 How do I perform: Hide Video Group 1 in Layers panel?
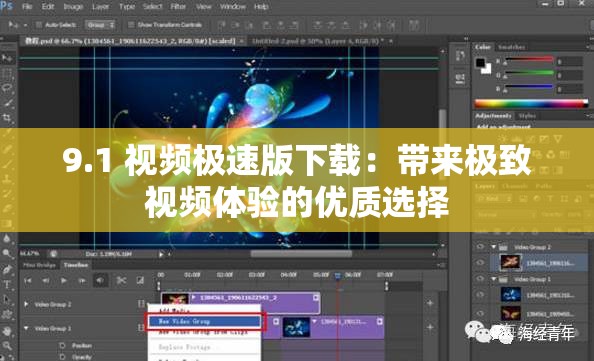(480, 279)
